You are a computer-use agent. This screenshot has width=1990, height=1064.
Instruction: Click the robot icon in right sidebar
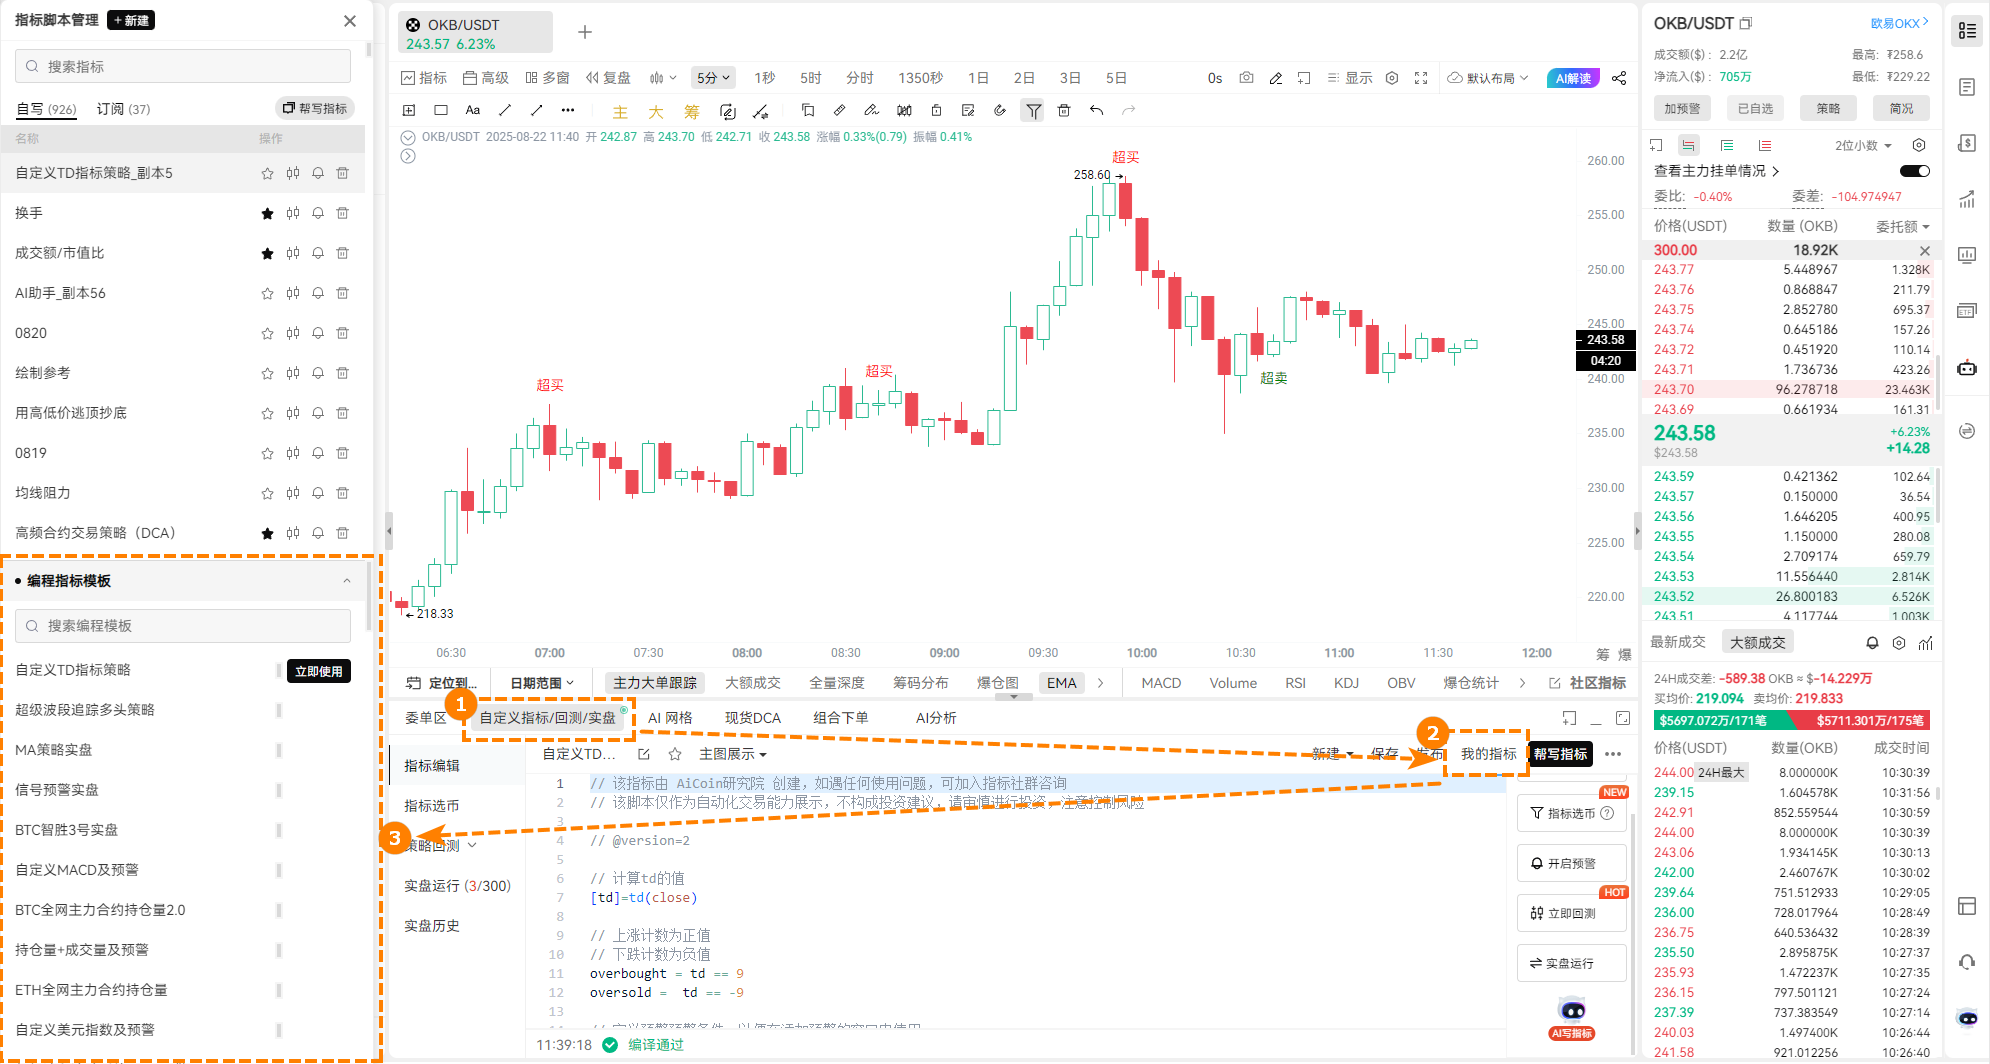[1967, 367]
